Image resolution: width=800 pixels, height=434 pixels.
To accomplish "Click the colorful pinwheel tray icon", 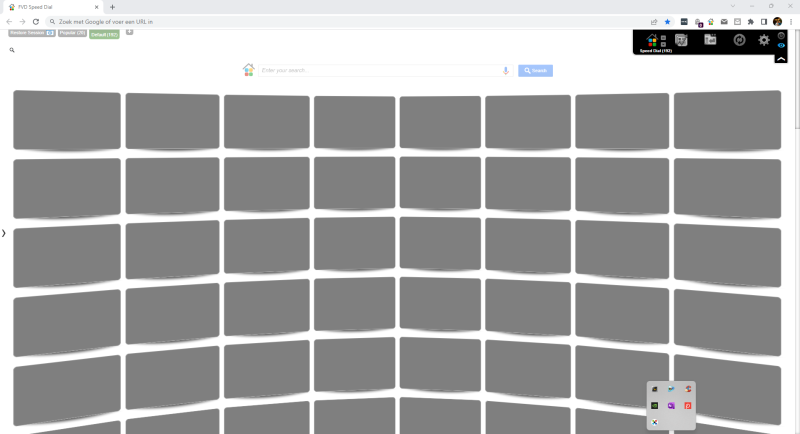I will pos(655,422).
